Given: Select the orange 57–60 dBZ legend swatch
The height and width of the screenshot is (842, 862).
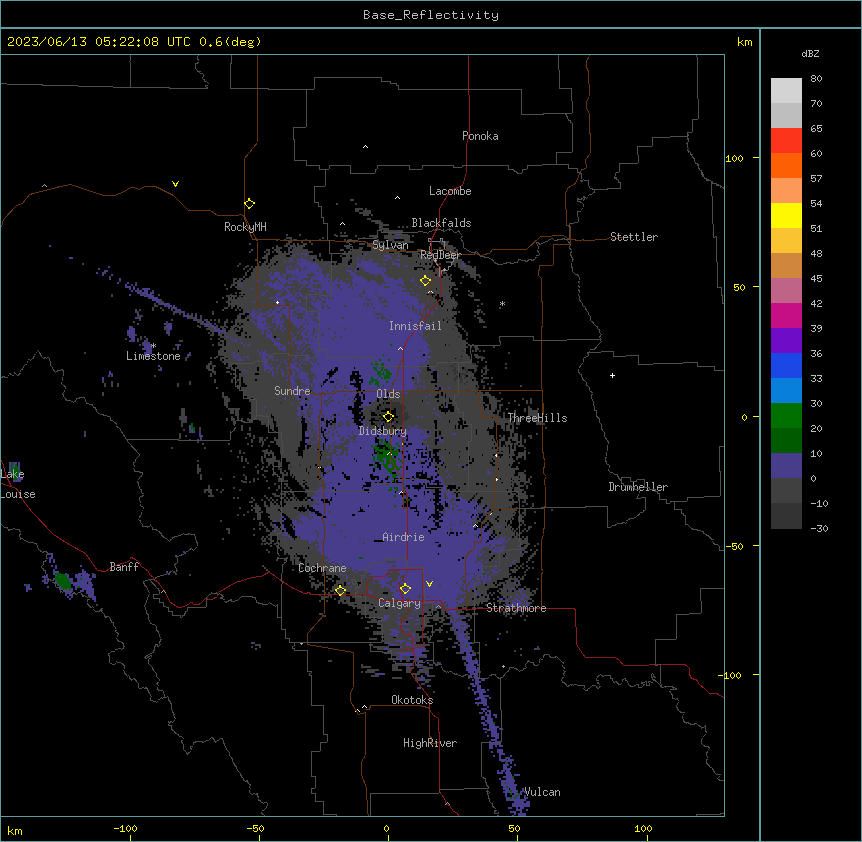Looking at the screenshot, I should pyautogui.click(x=786, y=165).
